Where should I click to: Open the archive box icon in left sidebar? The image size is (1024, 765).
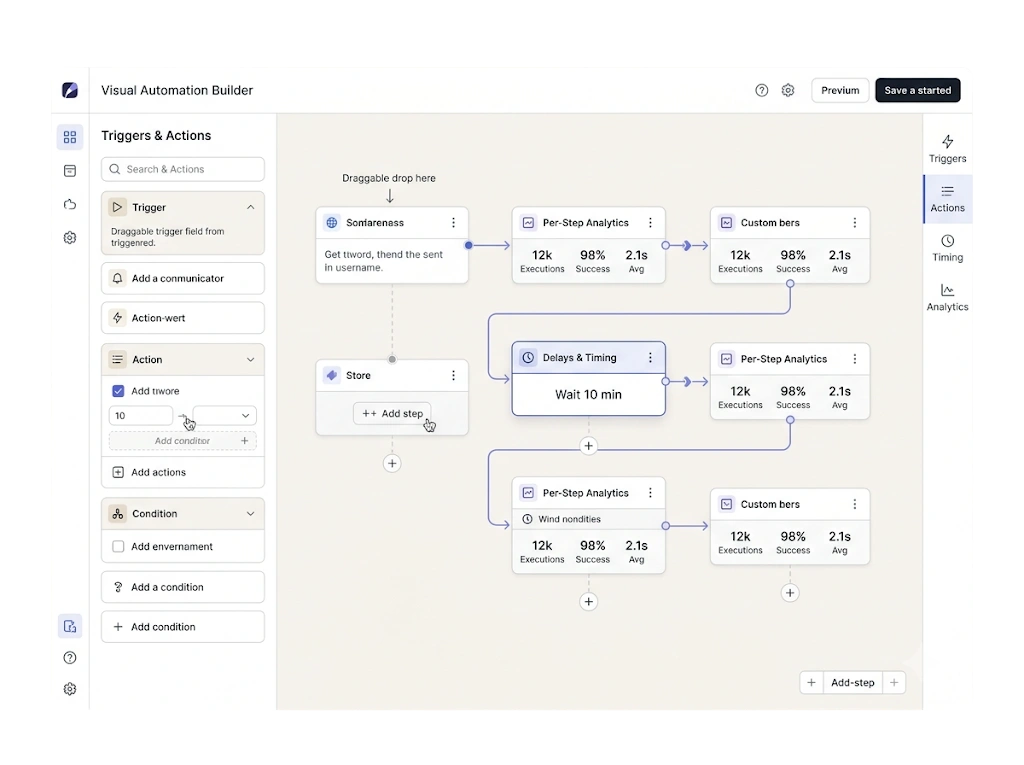(x=70, y=171)
